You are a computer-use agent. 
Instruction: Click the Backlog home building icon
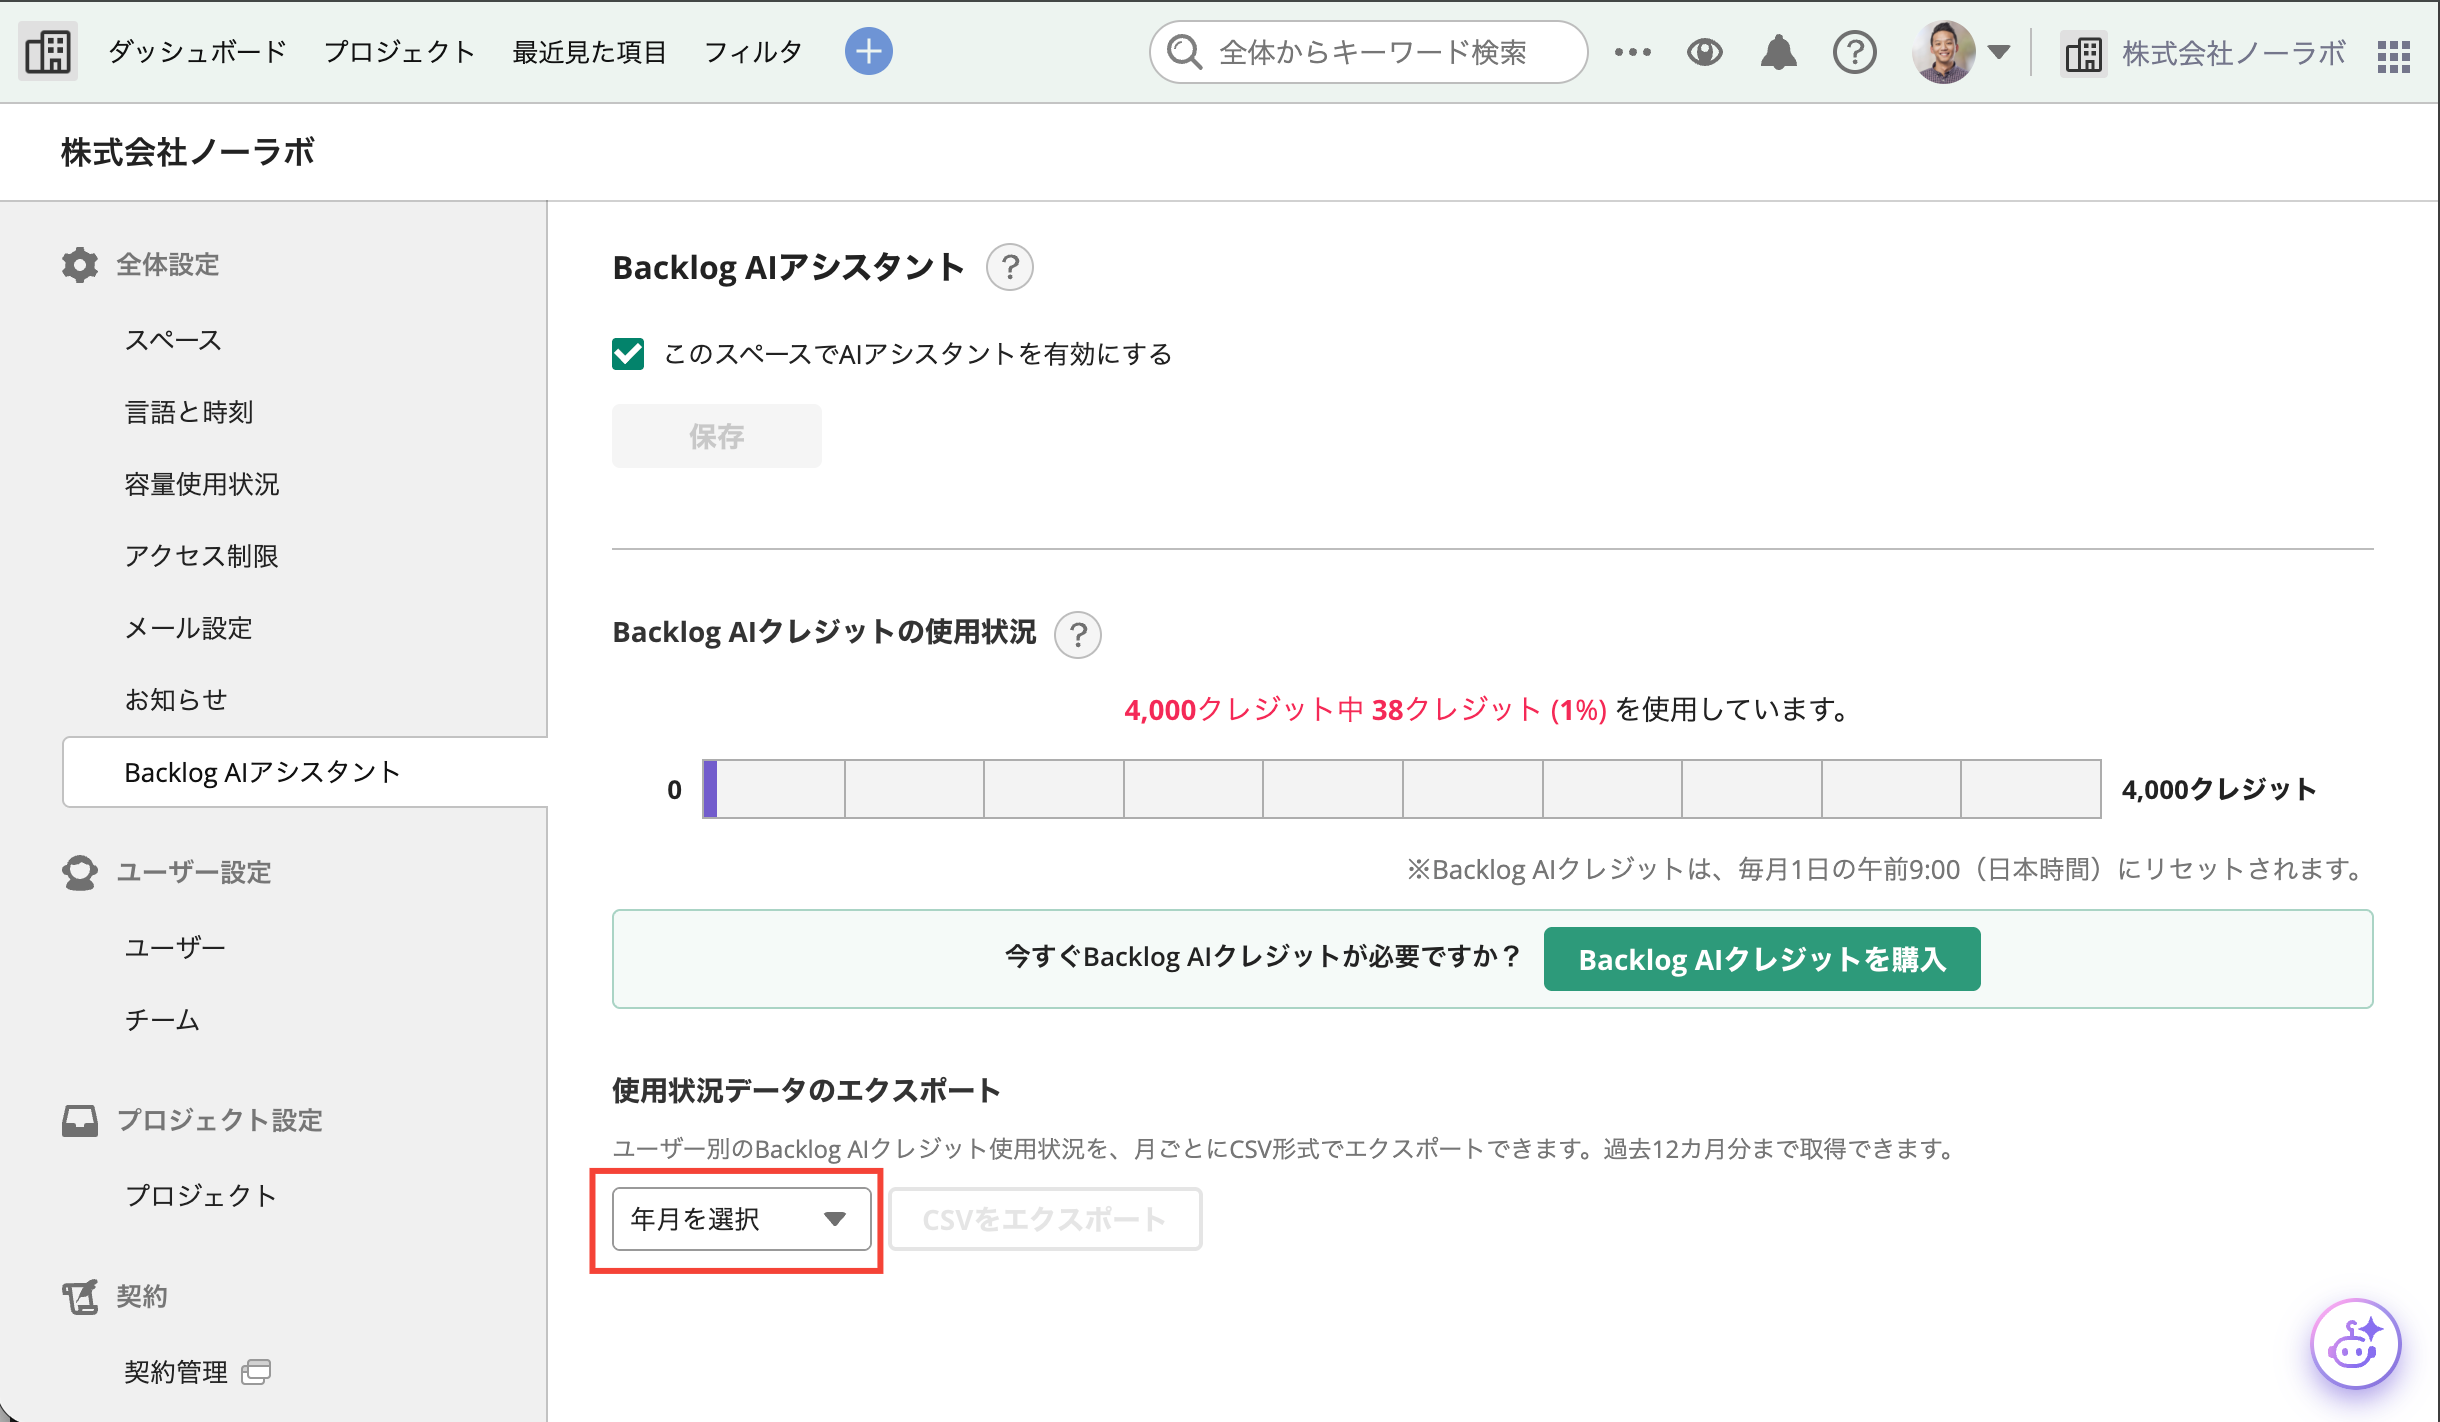click(x=47, y=52)
